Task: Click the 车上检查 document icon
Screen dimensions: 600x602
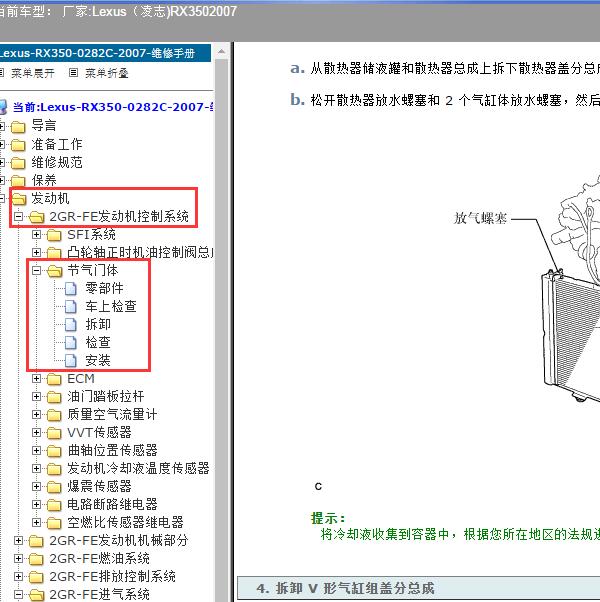Action: coord(71,306)
